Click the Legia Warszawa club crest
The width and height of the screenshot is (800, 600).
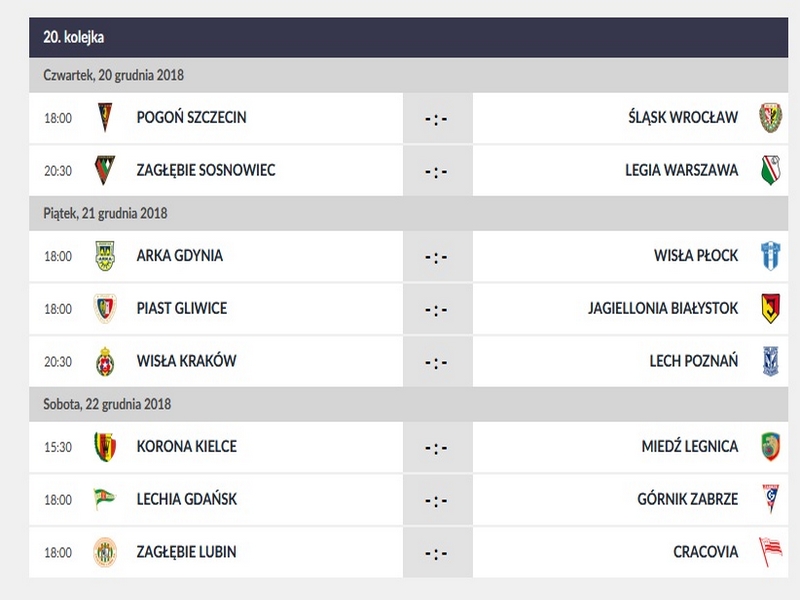click(770, 171)
